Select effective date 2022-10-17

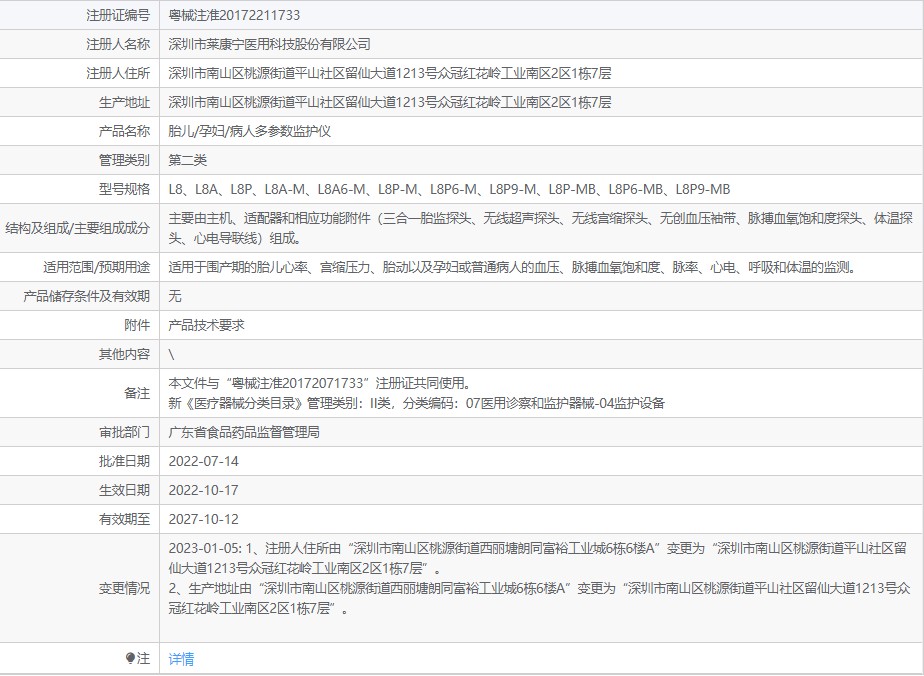(x=203, y=490)
